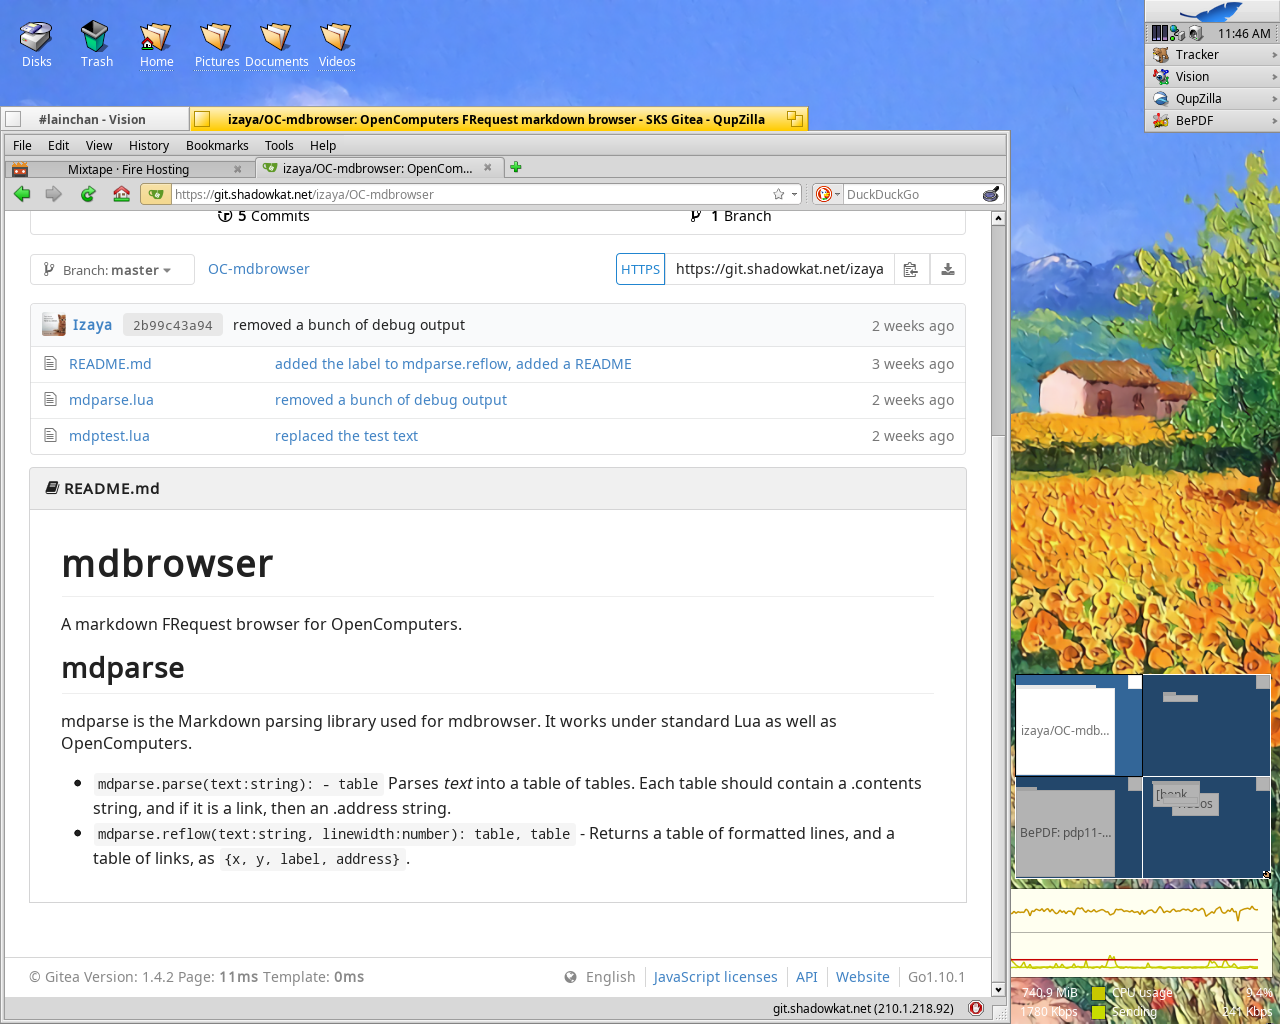The image size is (1280, 1024).
Task: Click the network status tray icon
Action: tap(1177, 33)
